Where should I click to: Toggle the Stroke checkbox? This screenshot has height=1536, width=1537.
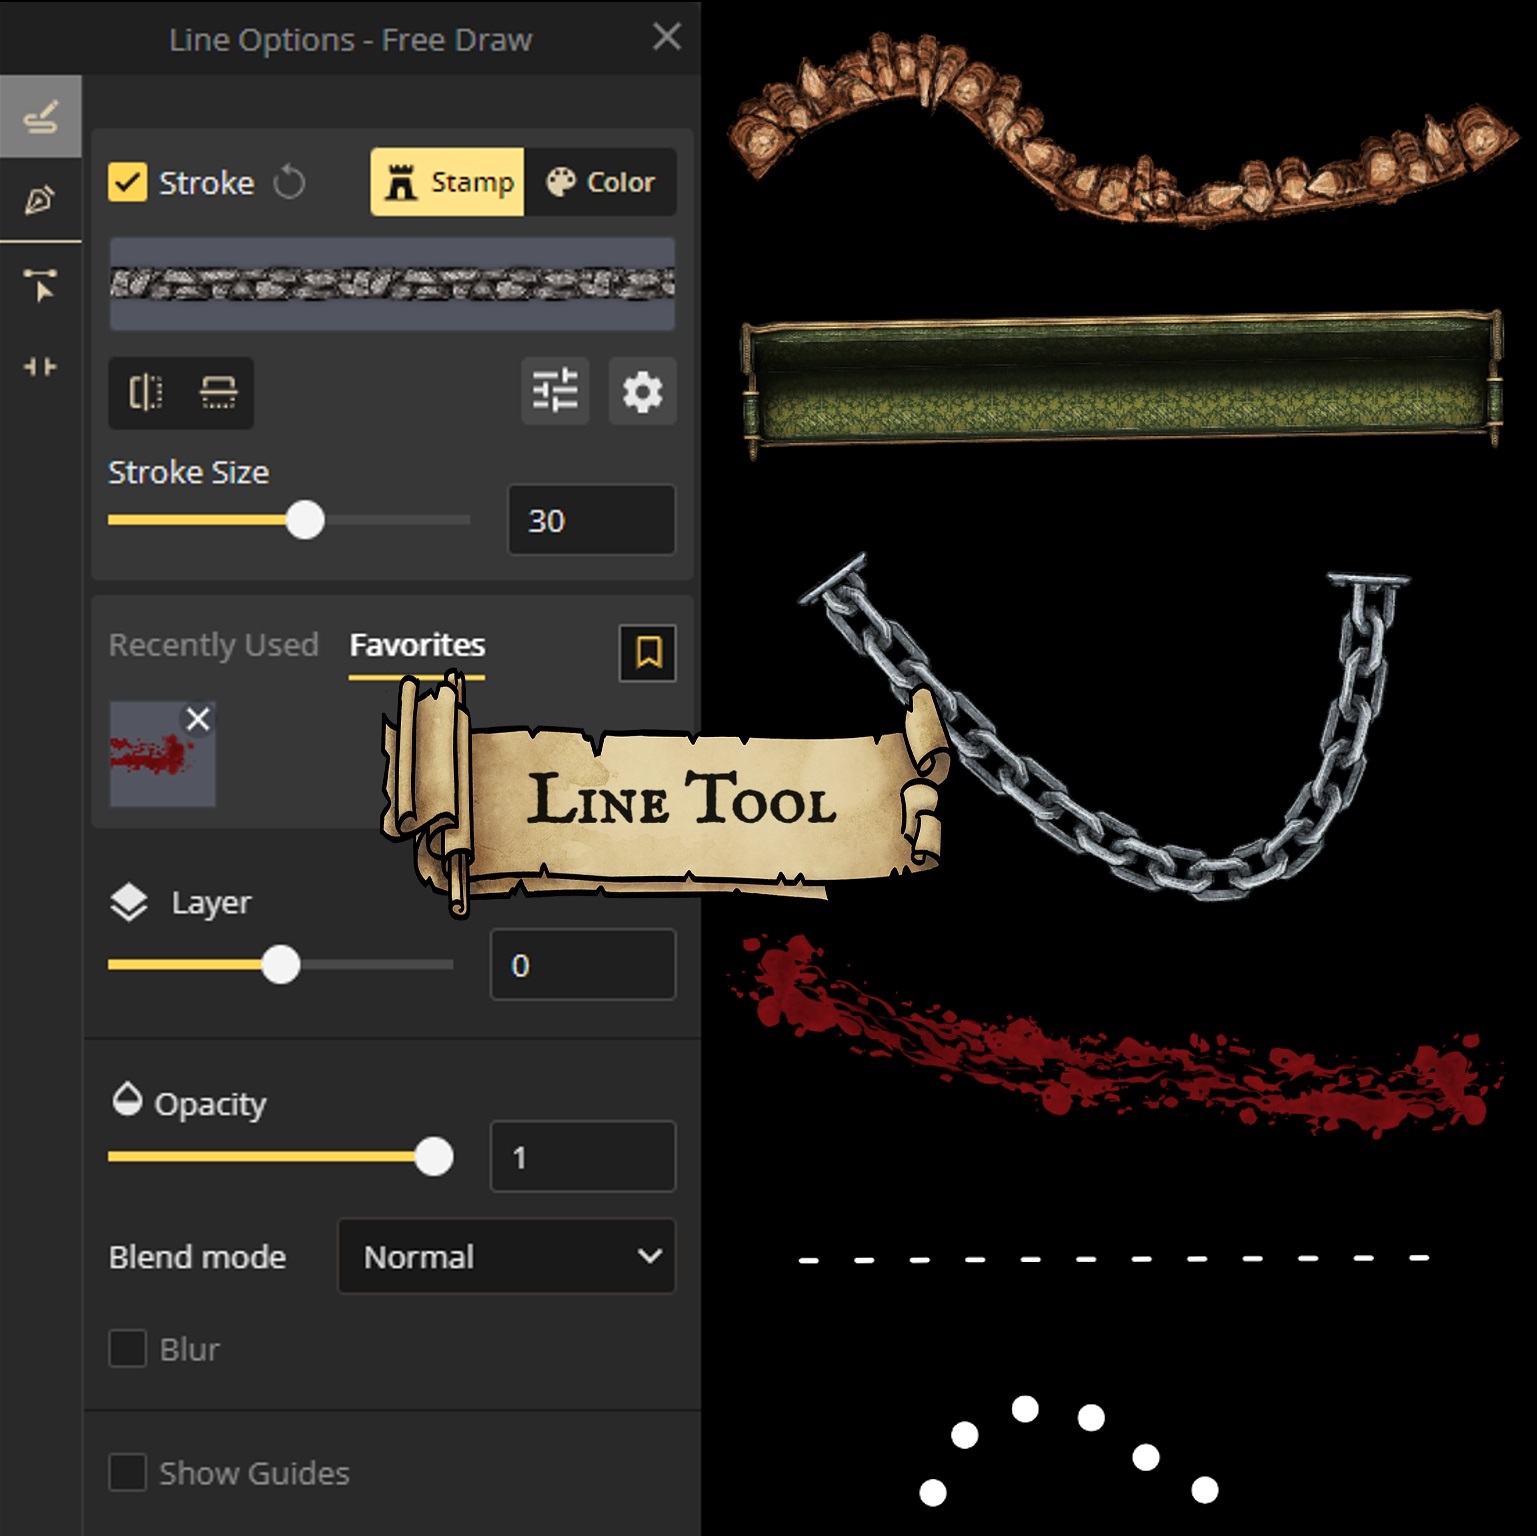[128, 182]
